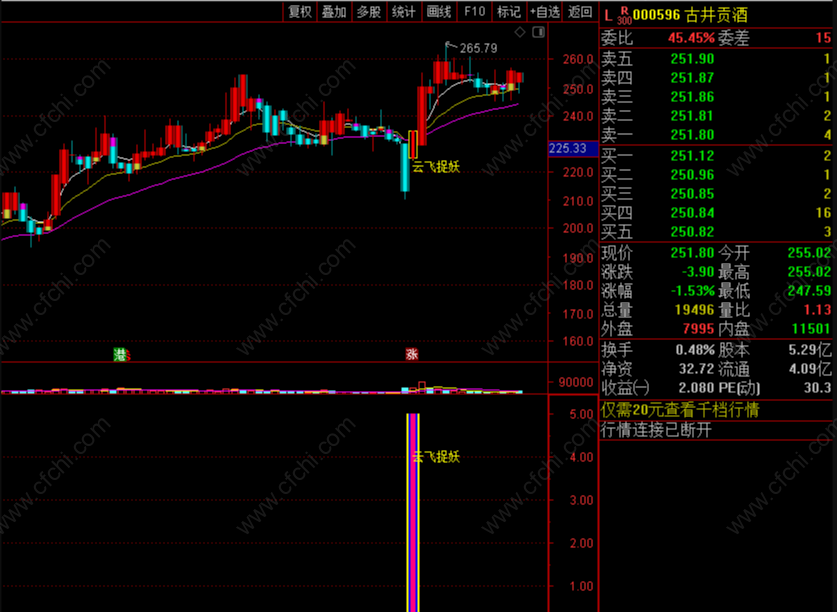Click the 260.0 price axis label
Screen dimensions: 837x612
point(578,59)
